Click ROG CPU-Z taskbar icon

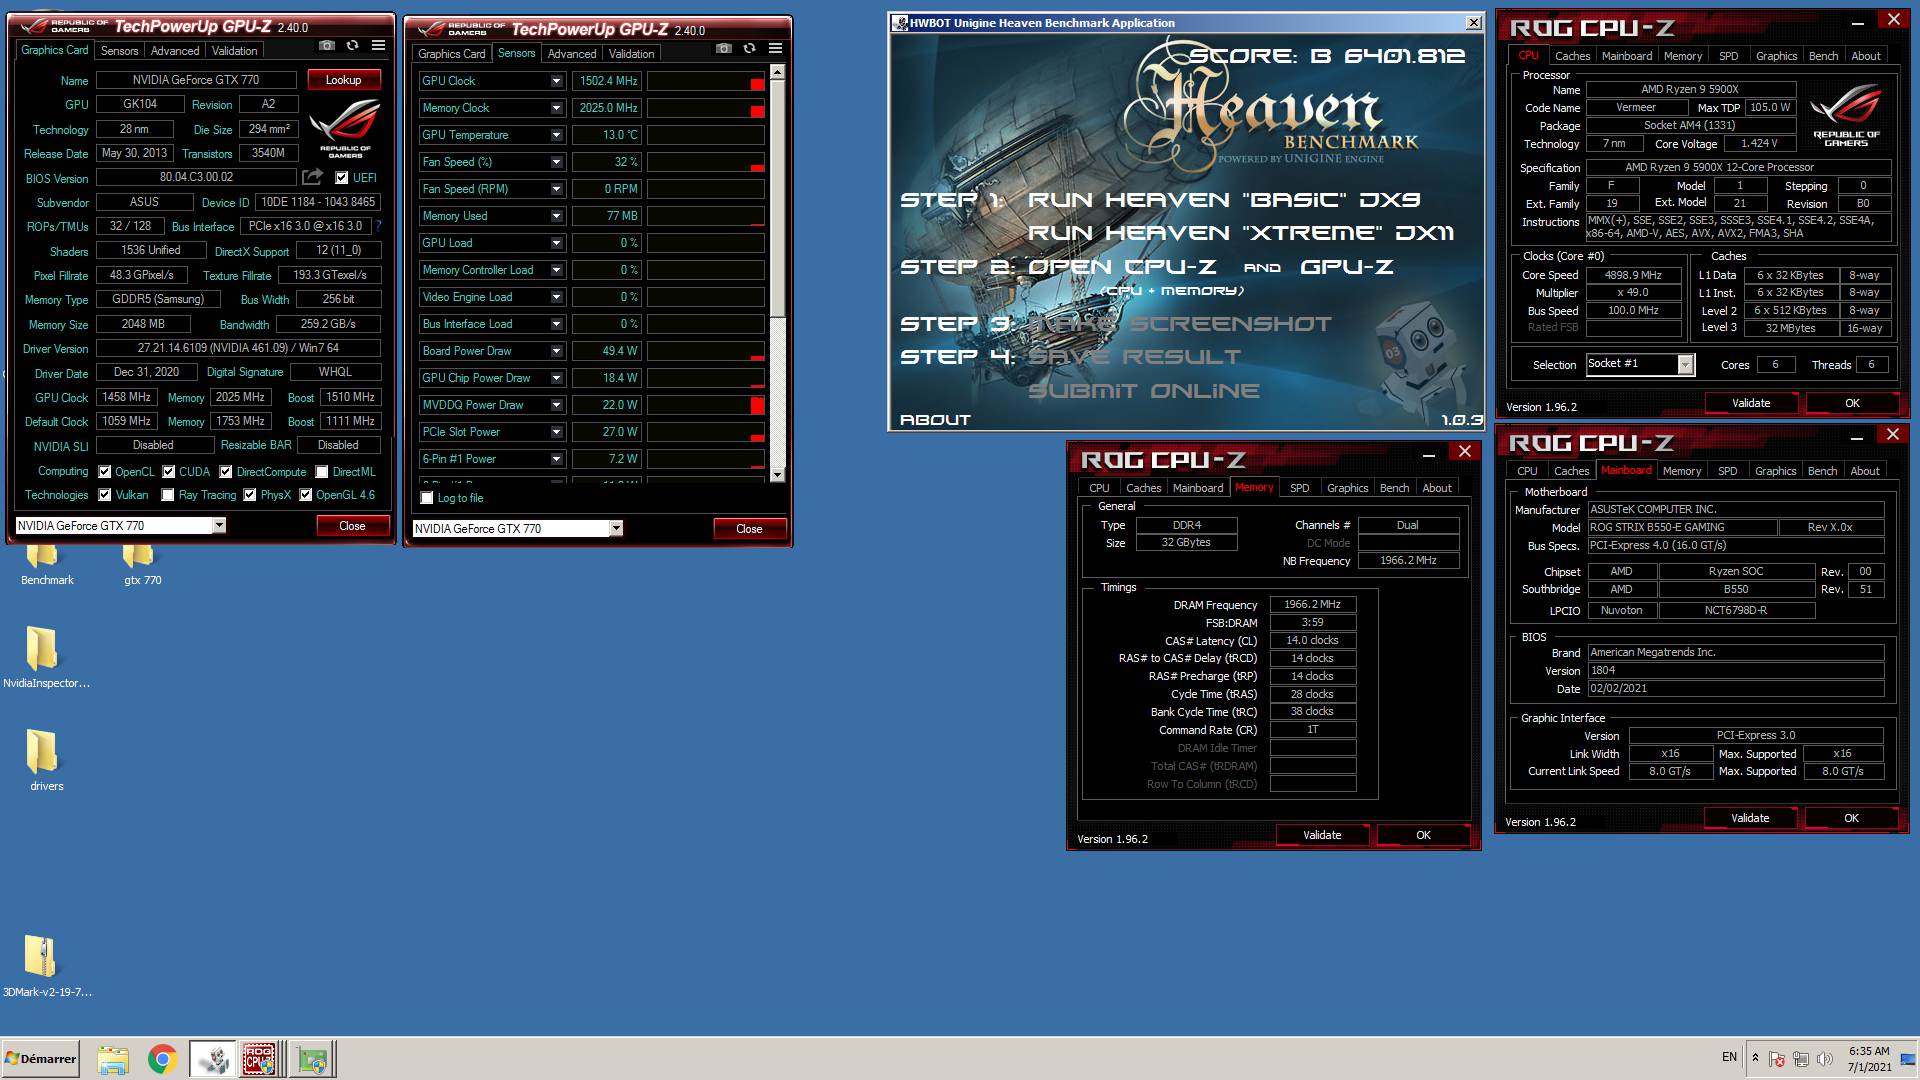pyautogui.click(x=259, y=1059)
